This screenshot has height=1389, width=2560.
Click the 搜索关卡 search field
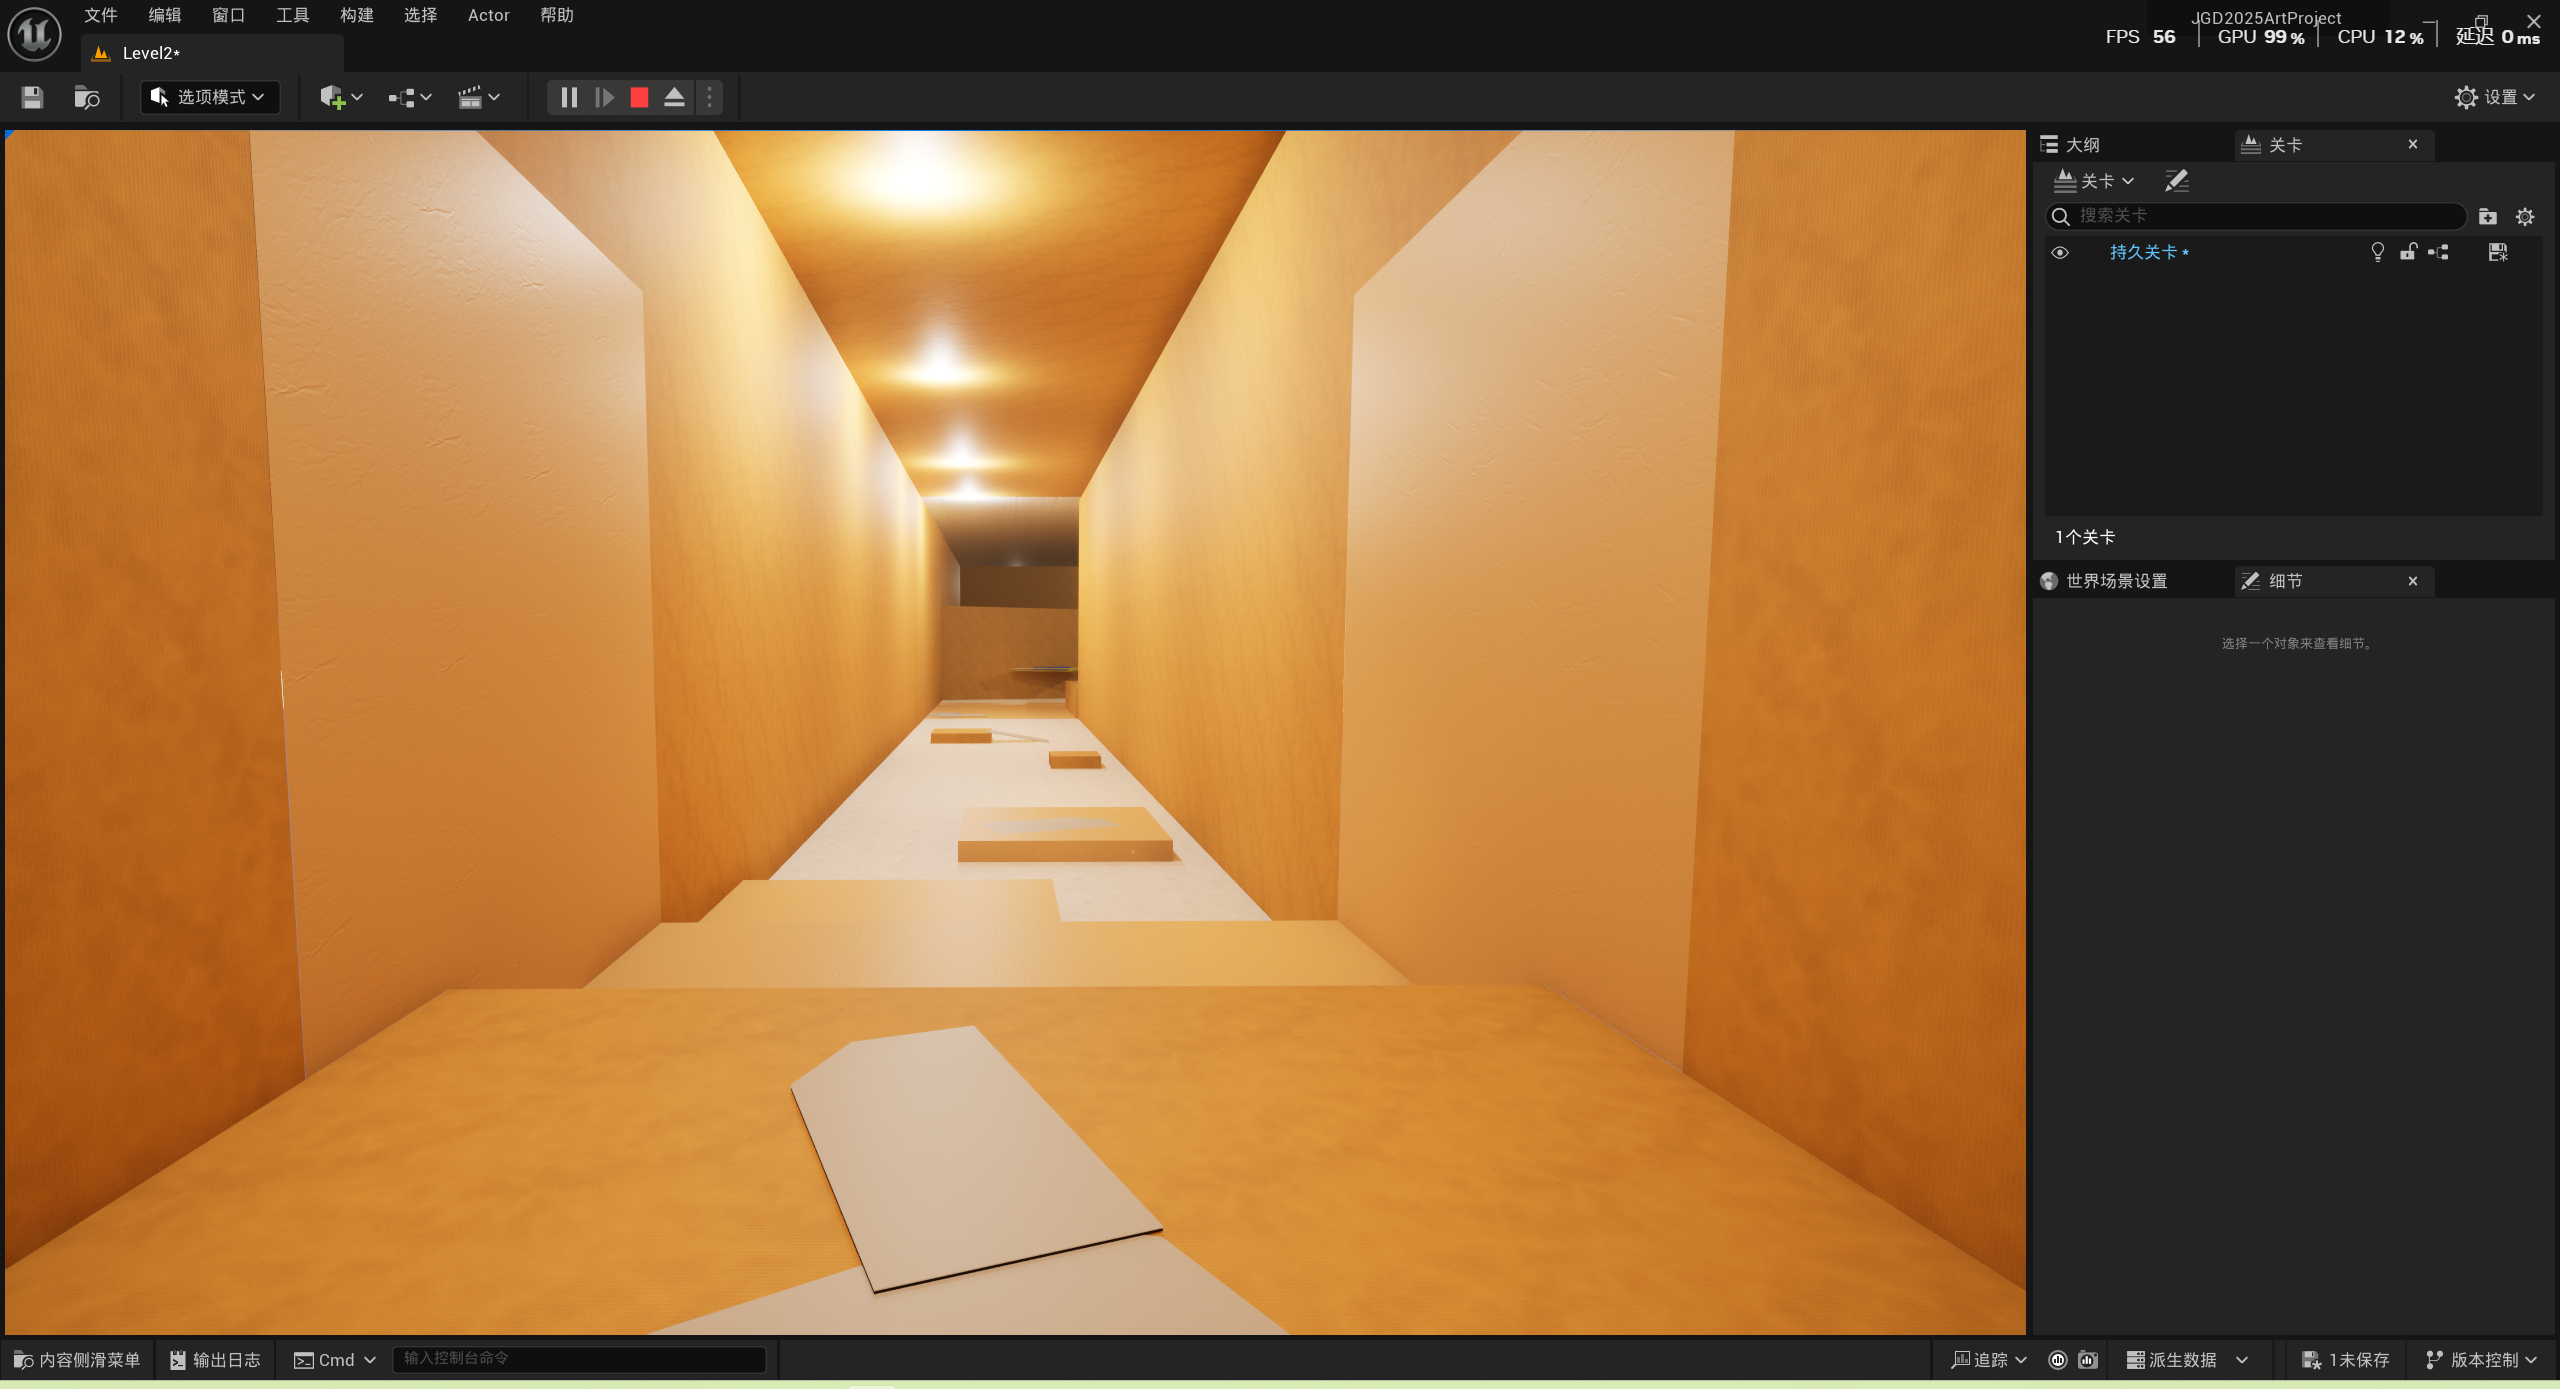click(x=2265, y=216)
